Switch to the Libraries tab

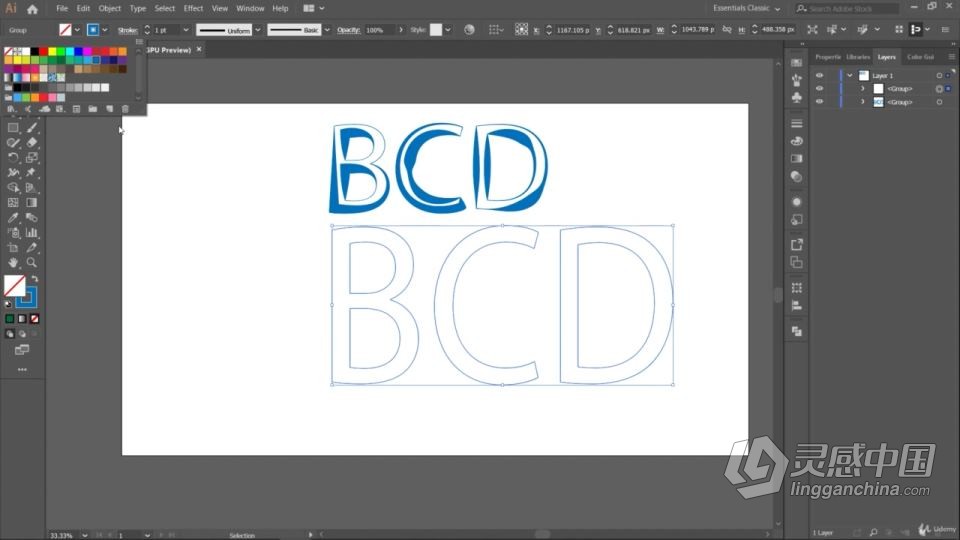click(x=858, y=57)
